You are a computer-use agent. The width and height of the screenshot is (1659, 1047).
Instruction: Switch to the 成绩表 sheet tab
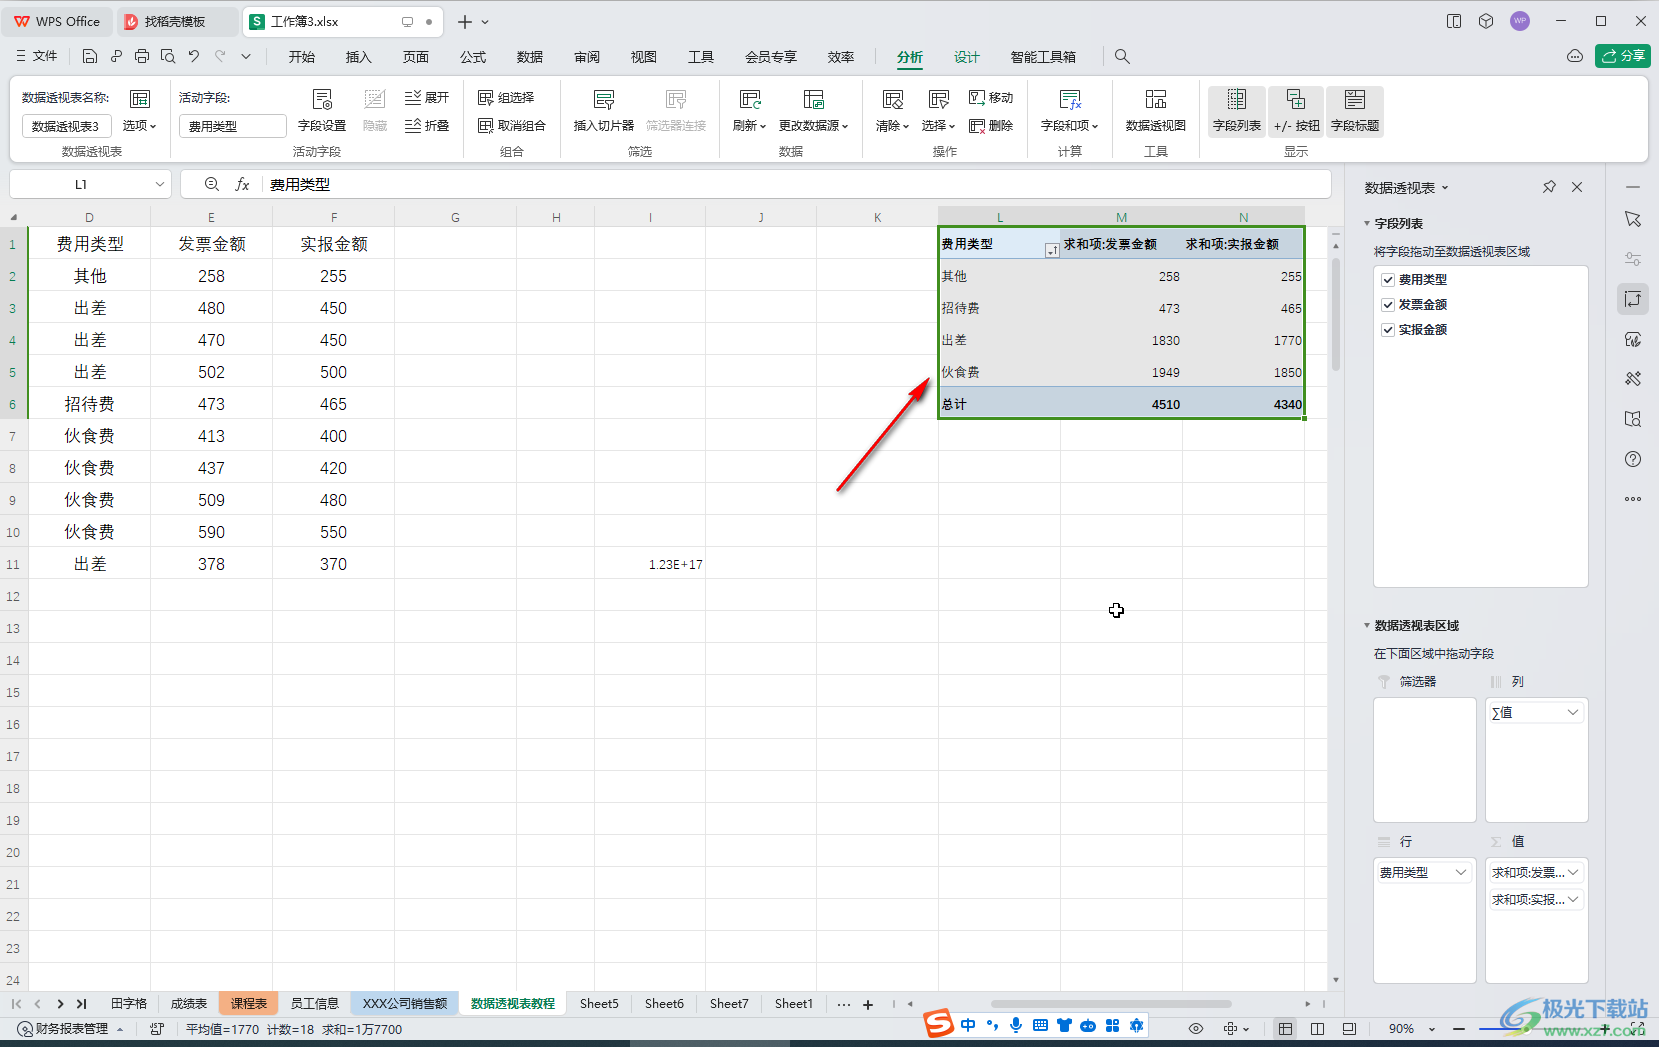coord(189,1004)
